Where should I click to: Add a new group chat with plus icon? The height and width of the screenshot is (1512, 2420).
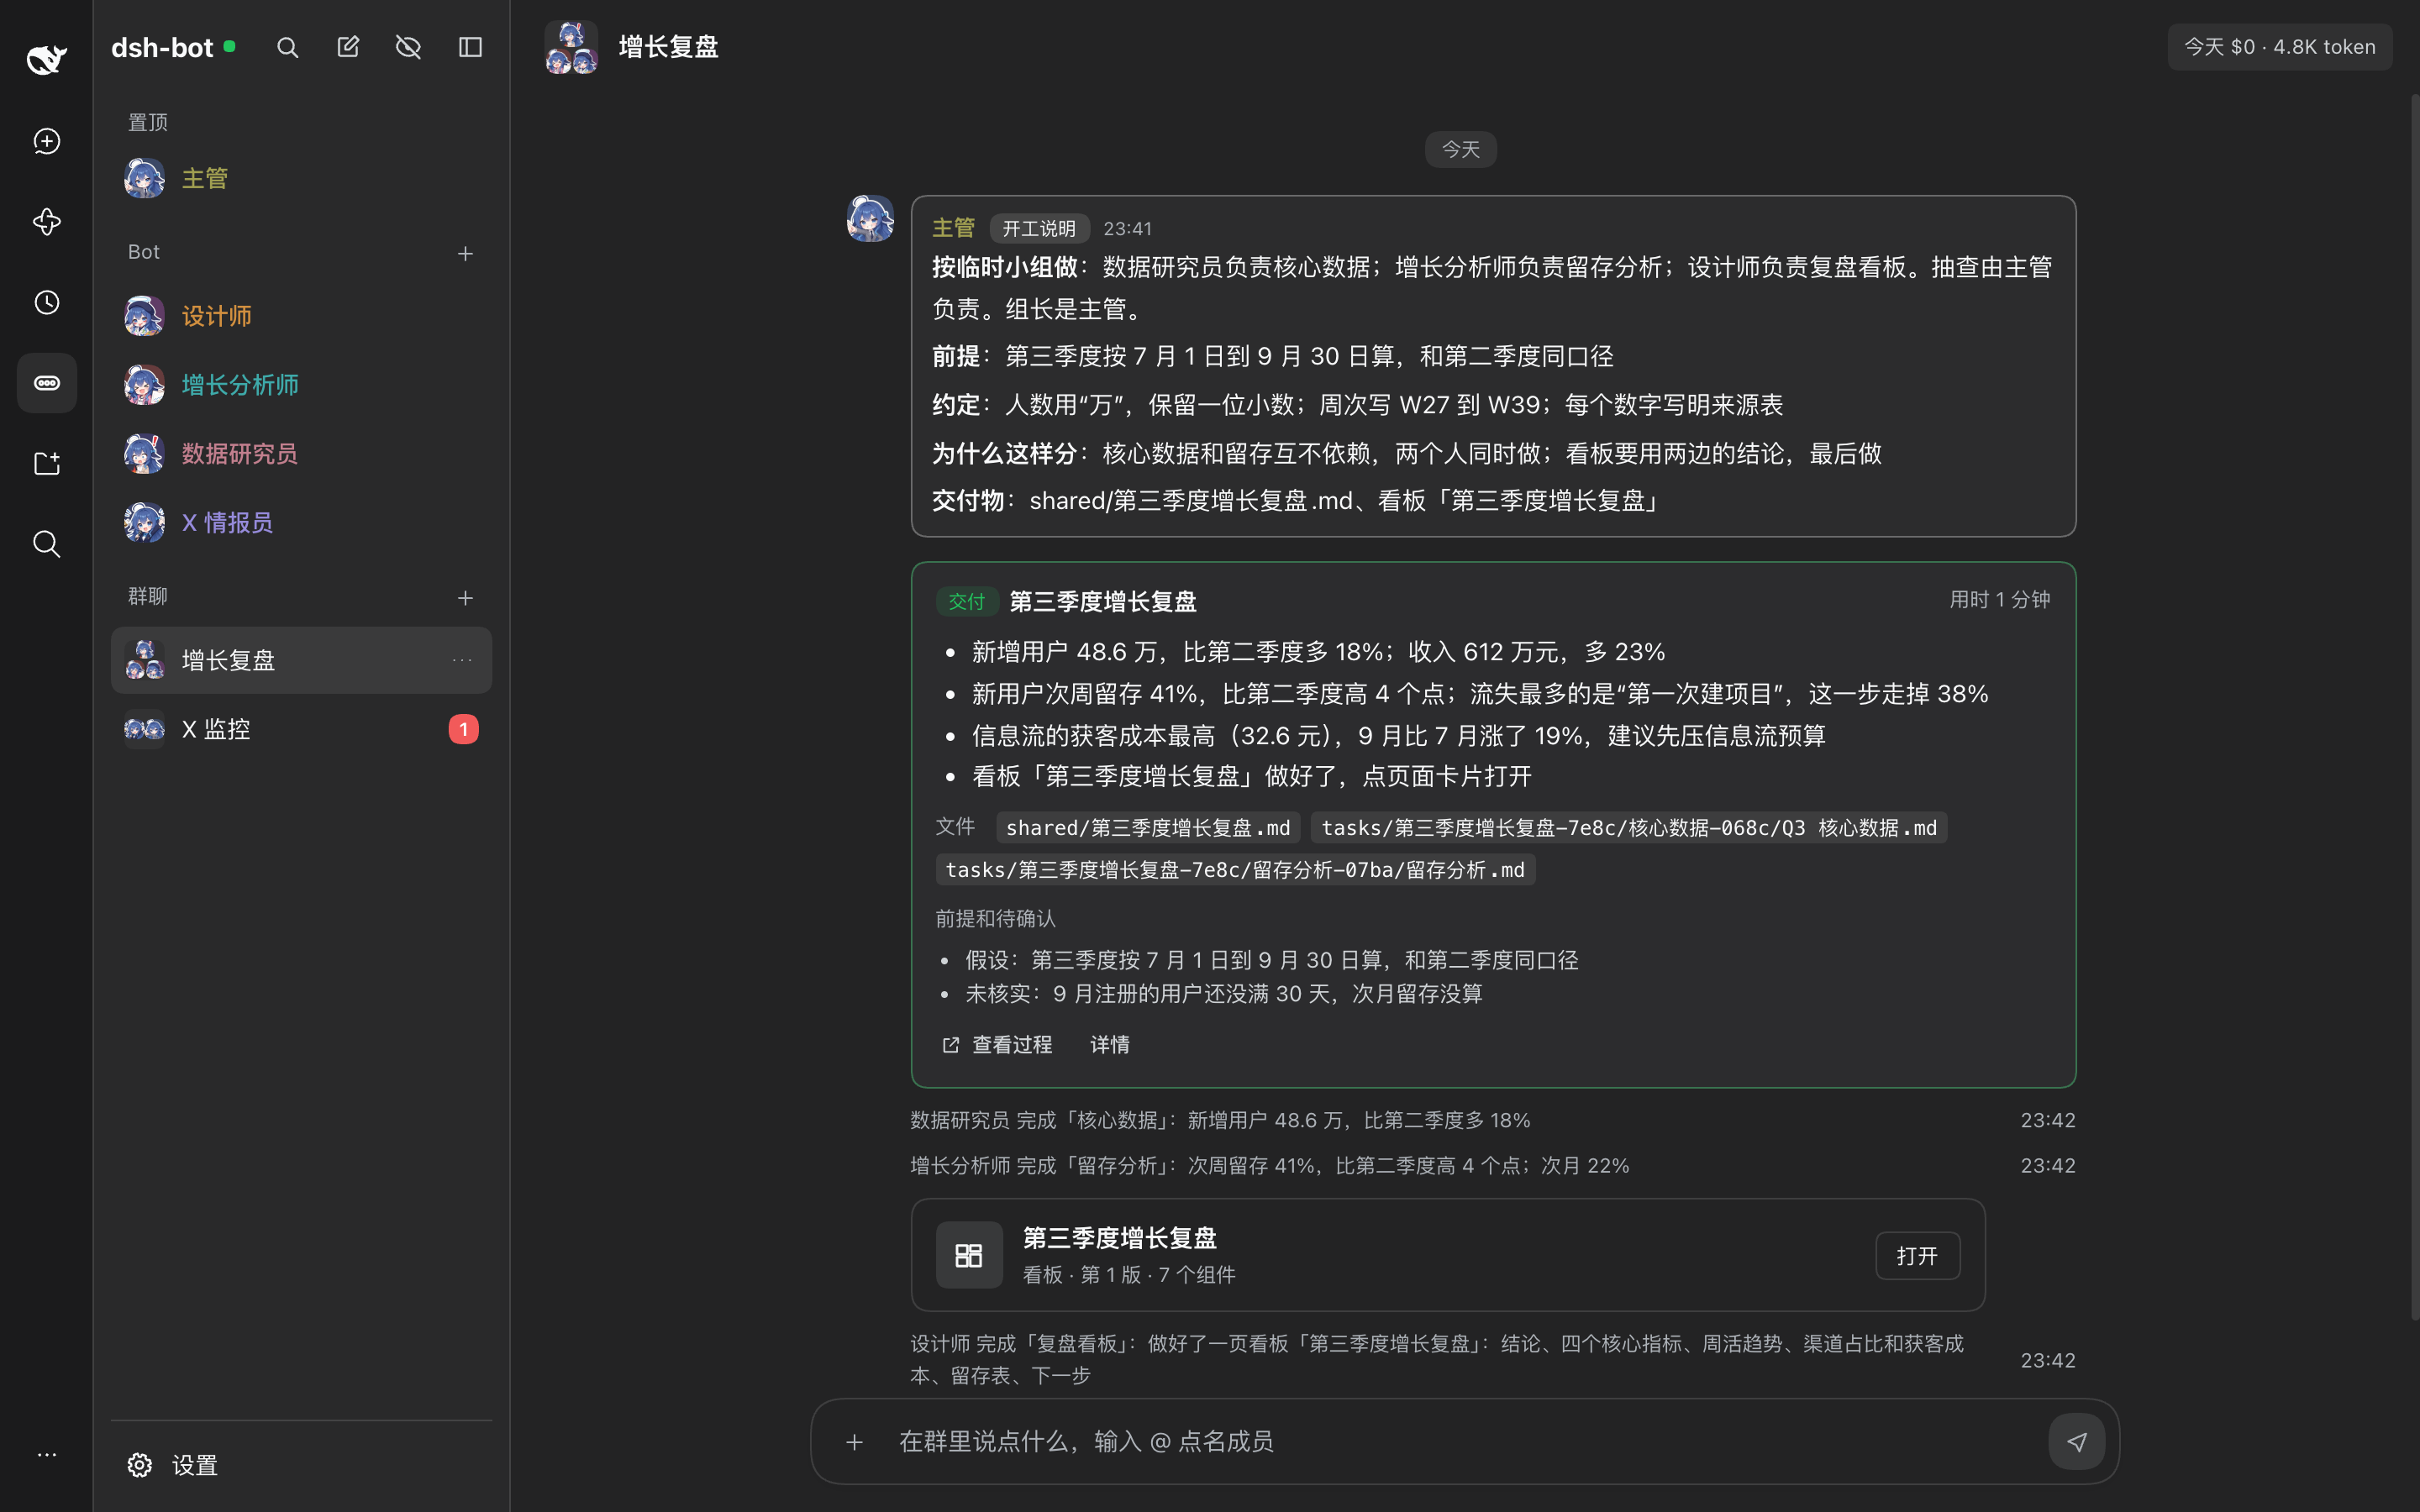click(465, 598)
